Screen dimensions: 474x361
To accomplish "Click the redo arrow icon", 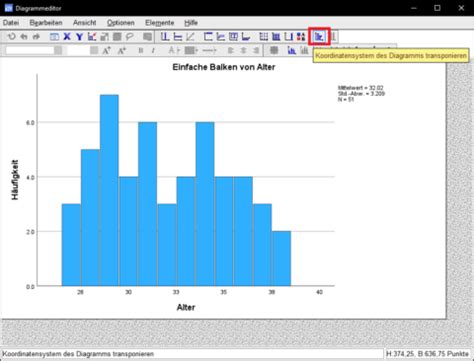I will point(36,37).
